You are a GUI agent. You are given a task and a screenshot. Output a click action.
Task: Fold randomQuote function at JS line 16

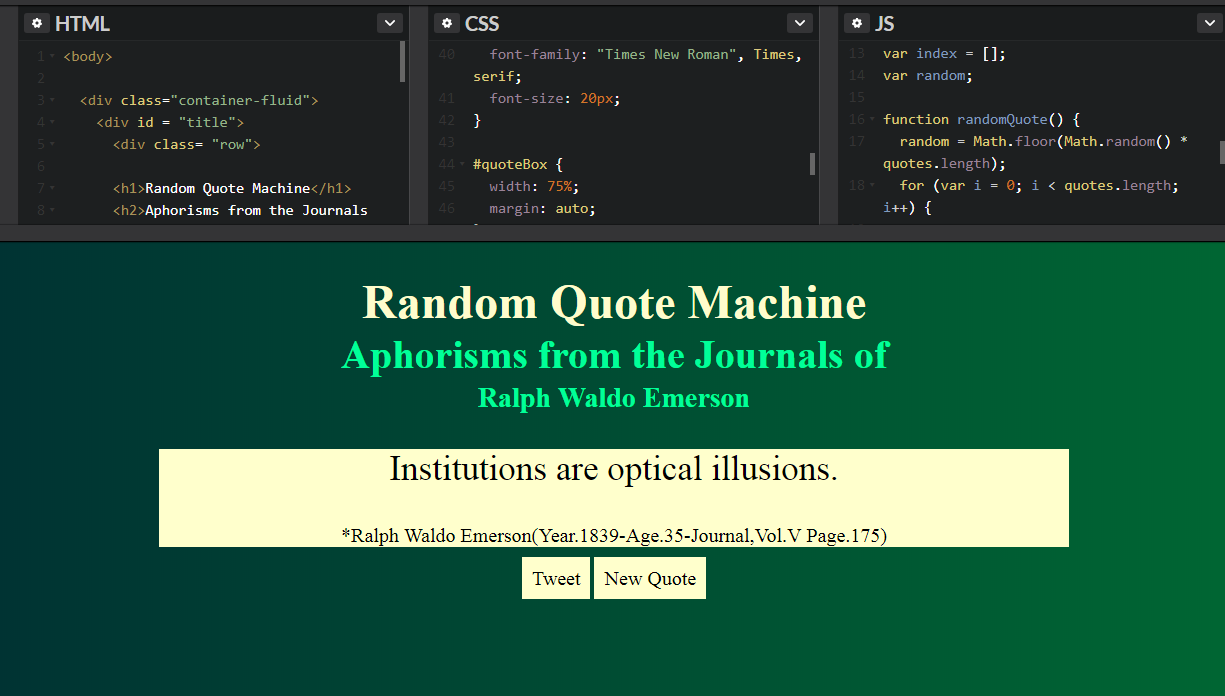pyautogui.click(x=872, y=120)
